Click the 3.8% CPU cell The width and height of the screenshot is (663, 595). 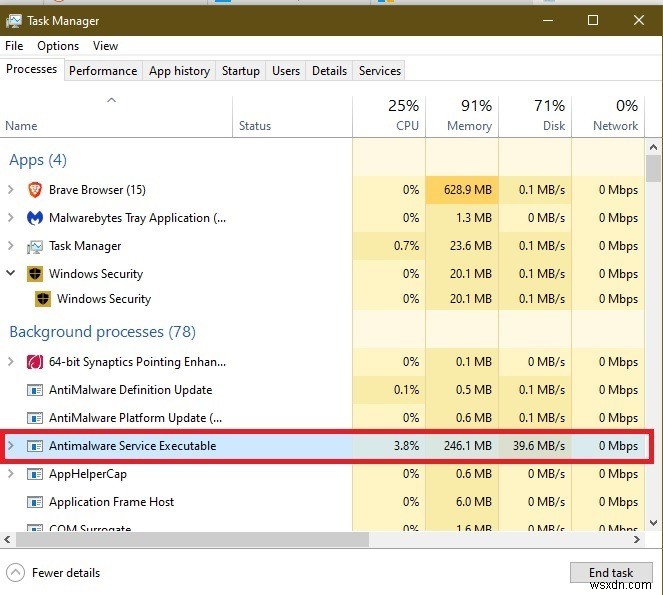(x=389, y=446)
